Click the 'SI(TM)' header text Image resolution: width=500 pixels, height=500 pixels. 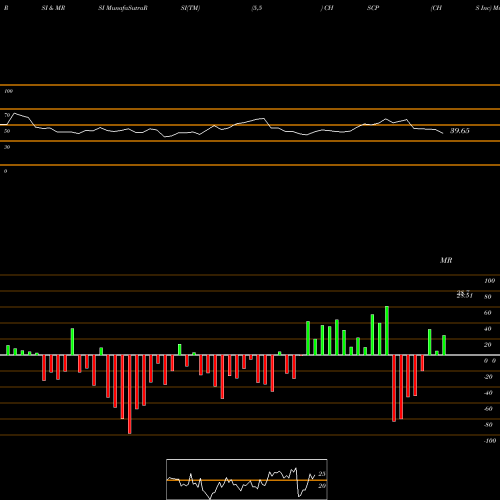pyautogui.click(x=190, y=8)
